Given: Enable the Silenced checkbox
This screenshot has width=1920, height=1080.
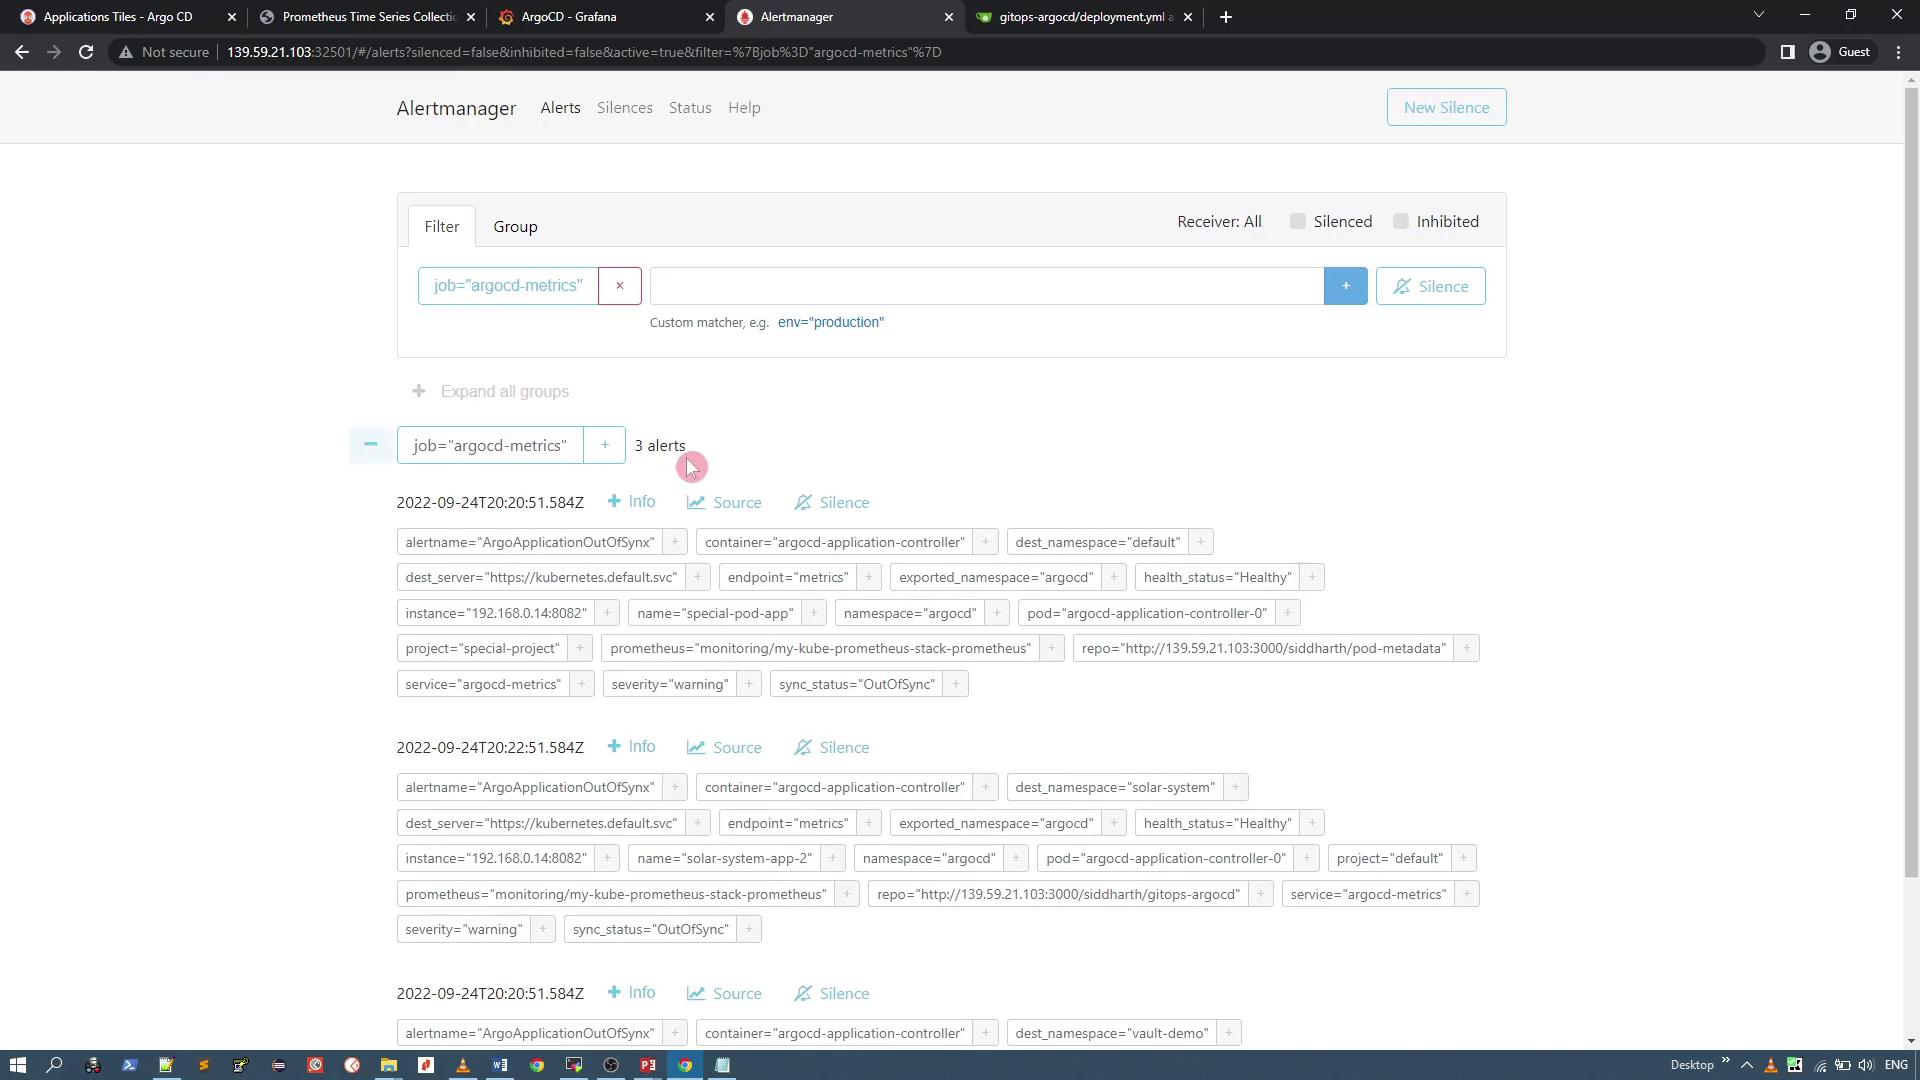Looking at the screenshot, I should (x=1298, y=222).
